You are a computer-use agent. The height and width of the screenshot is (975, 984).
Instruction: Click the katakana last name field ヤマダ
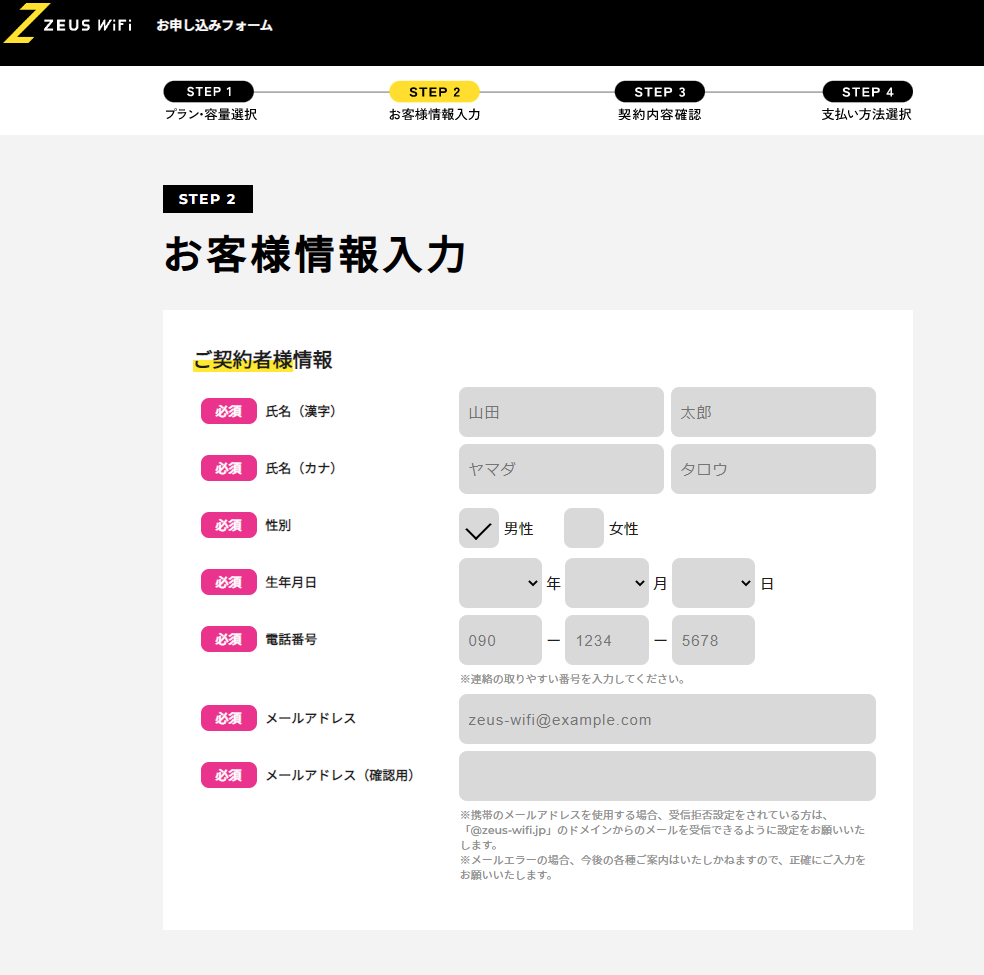pos(561,469)
